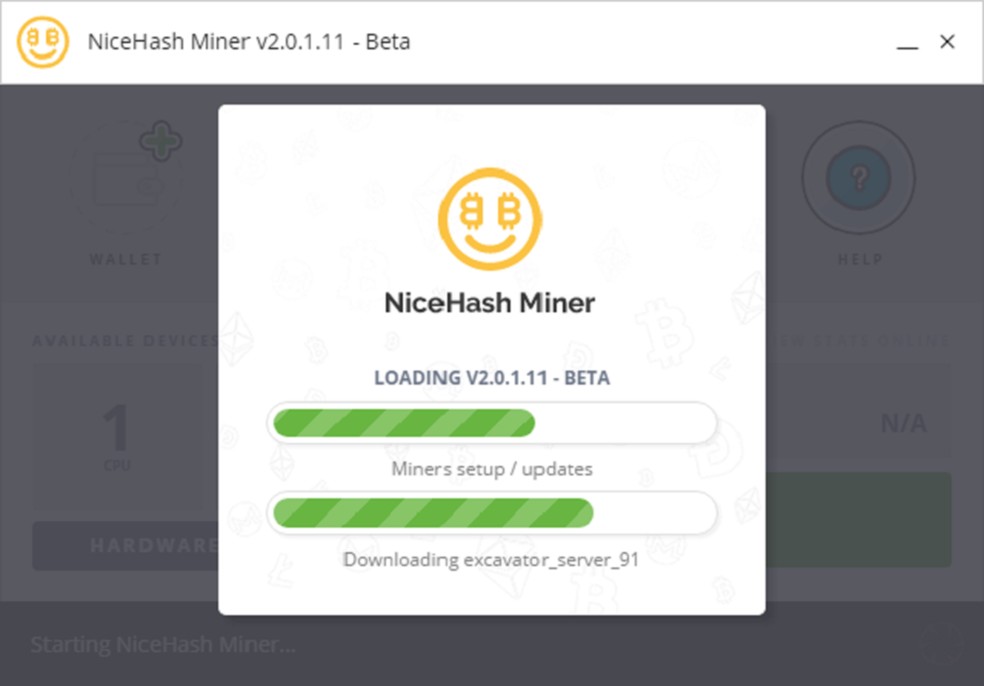The image size is (984, 686).
Task: Click the dimmed green start button
Action: coord(858,520)
